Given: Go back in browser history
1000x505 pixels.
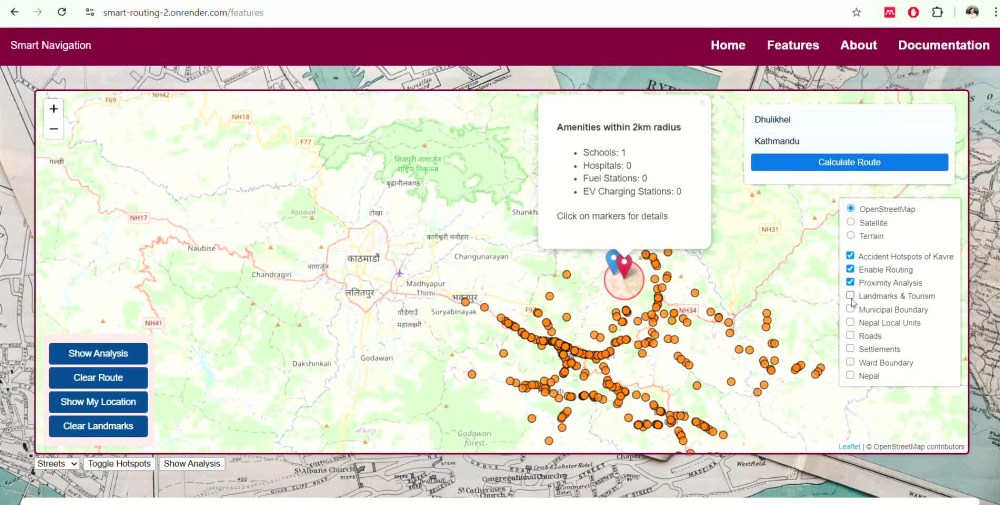Looking at the screenshot, I should pos(15,12).
